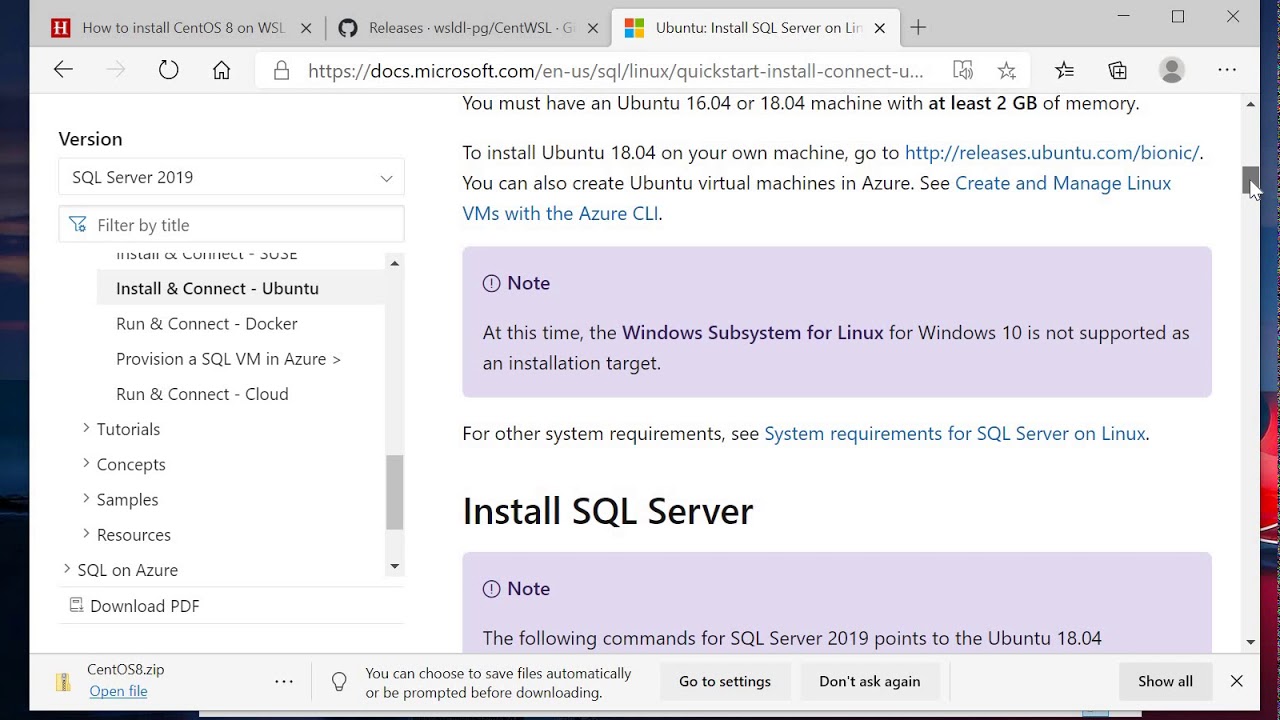Close the downloads bar
Viewport: 1280px width, 720px height.
point(1237,681)
